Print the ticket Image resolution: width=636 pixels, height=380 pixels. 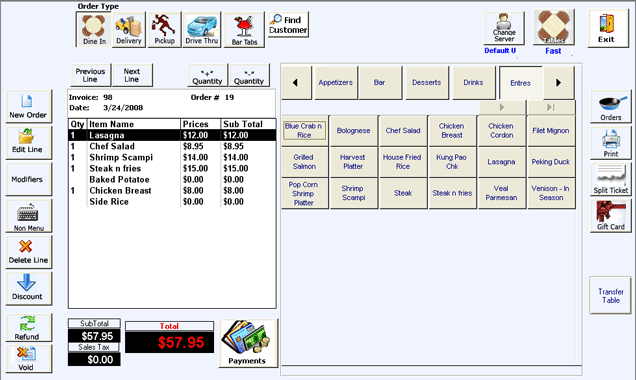610,143
